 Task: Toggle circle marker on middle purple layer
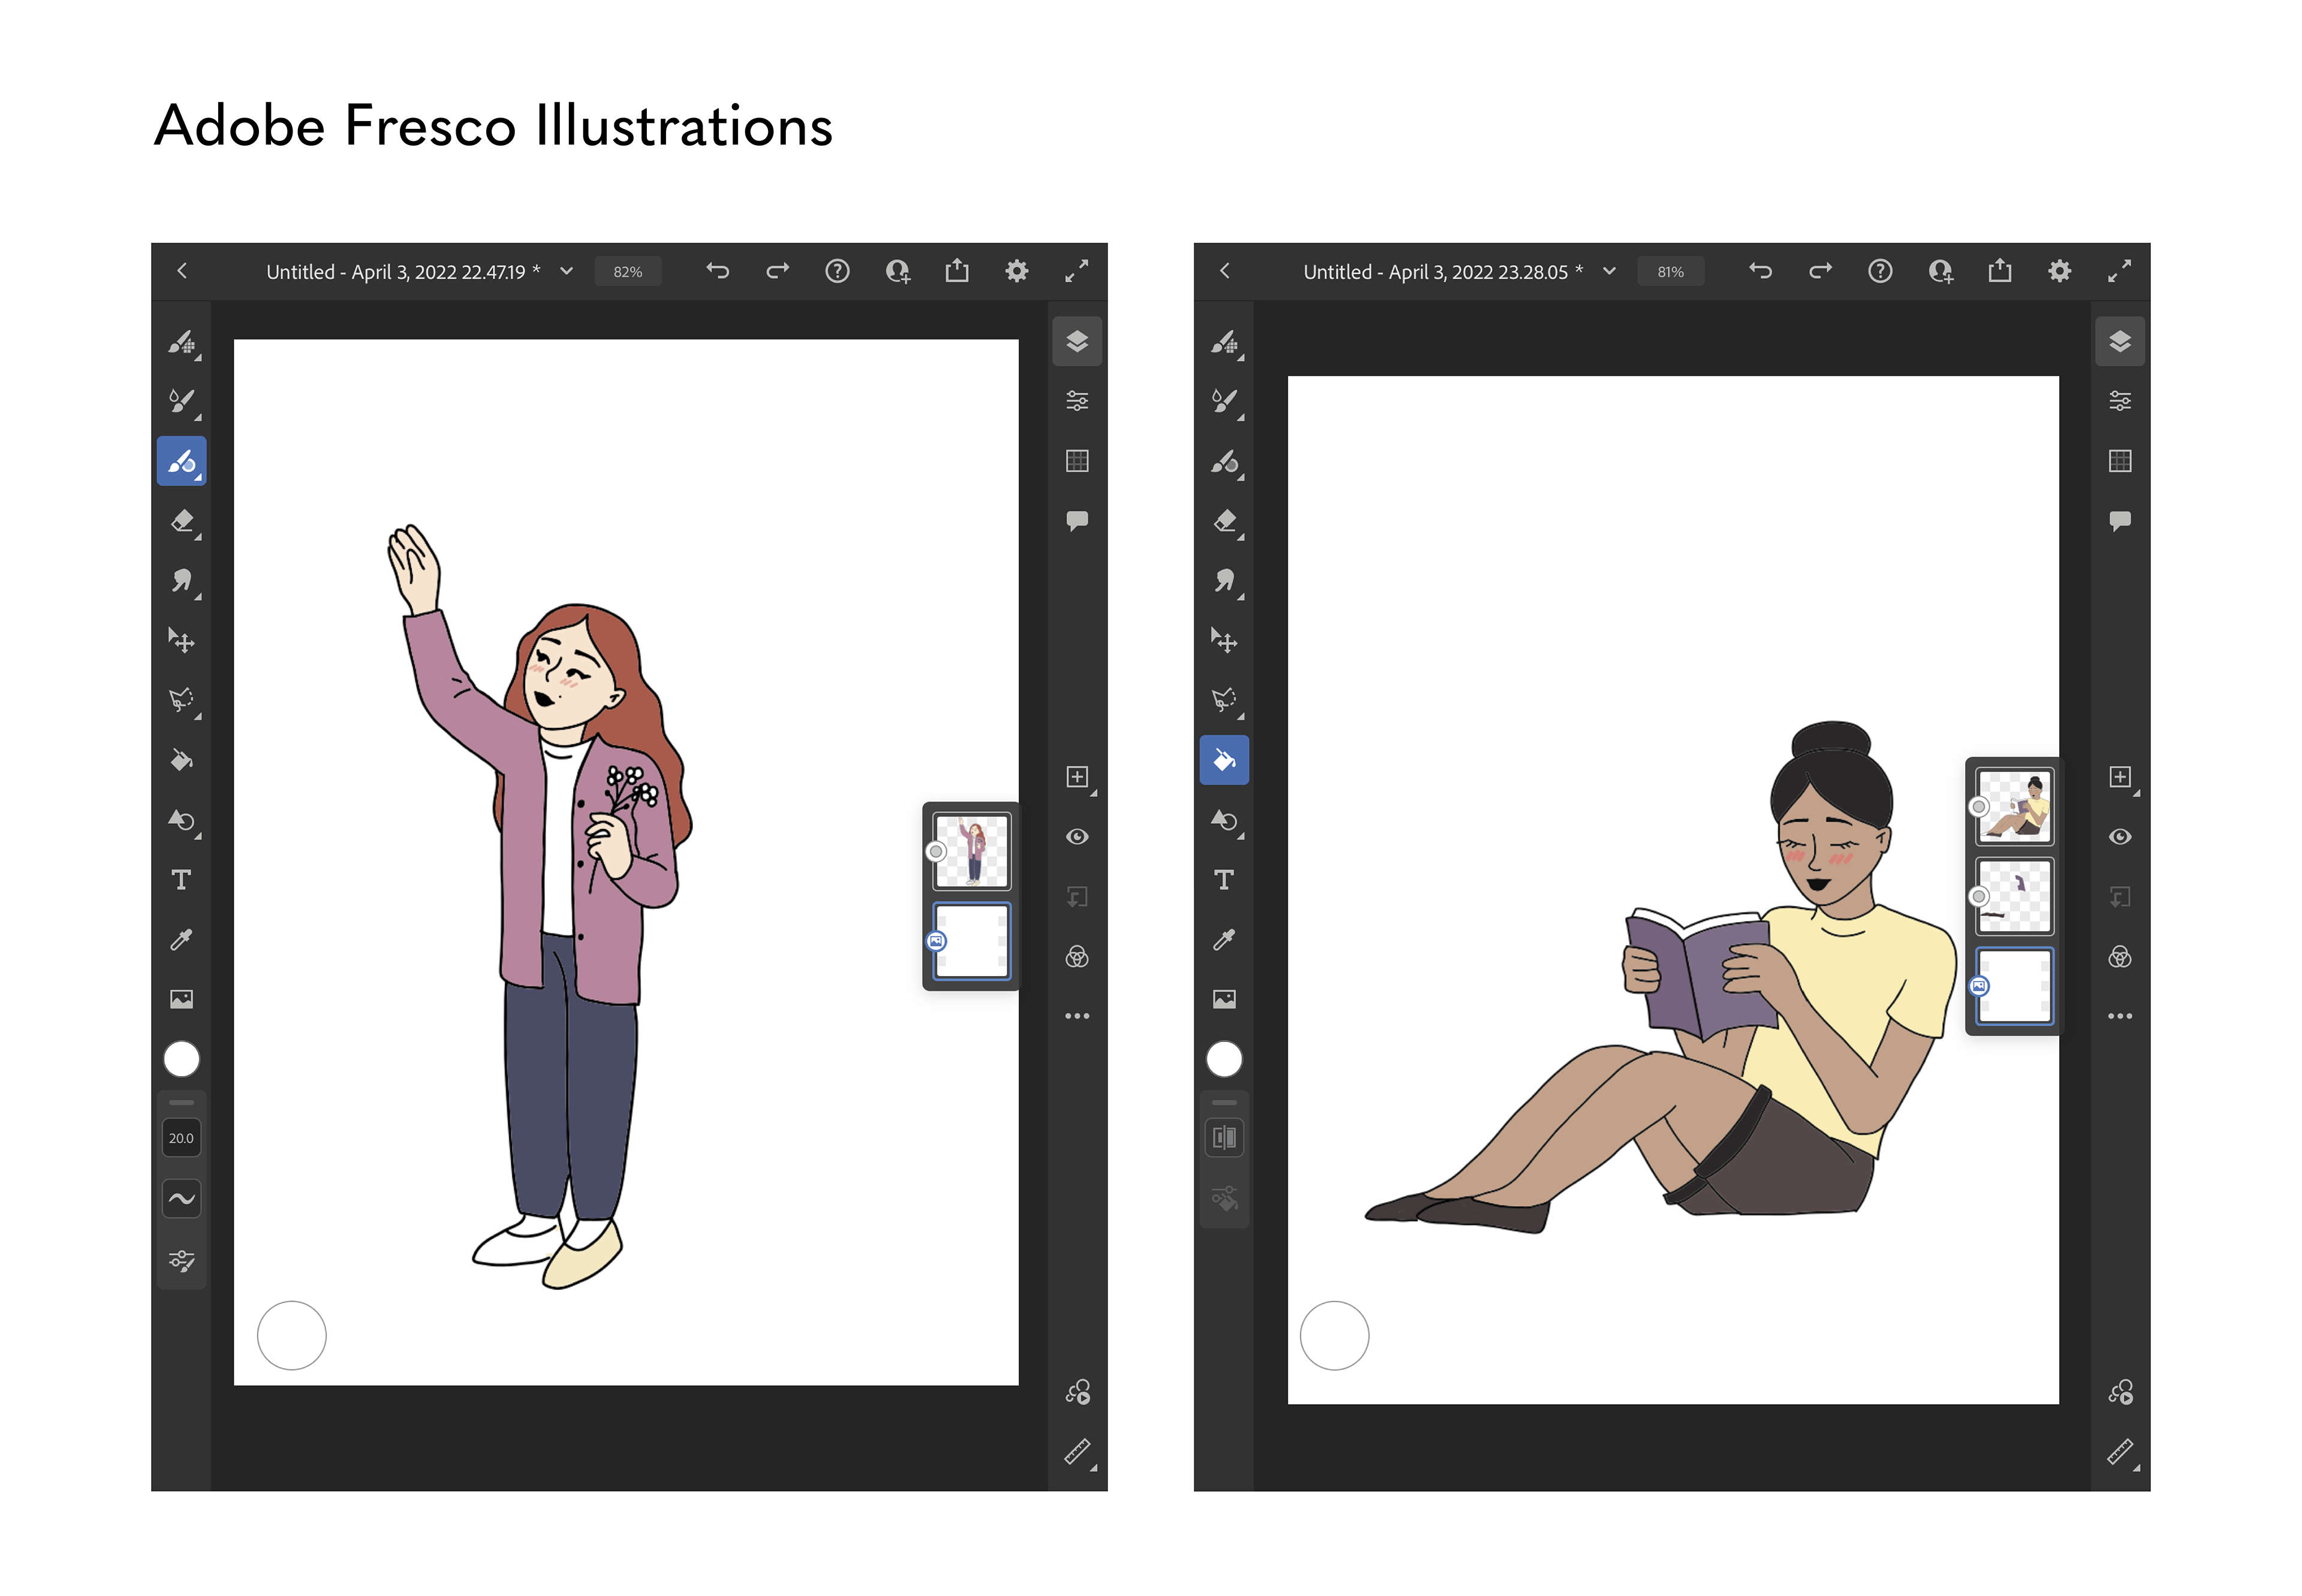tap(1979, 897)
